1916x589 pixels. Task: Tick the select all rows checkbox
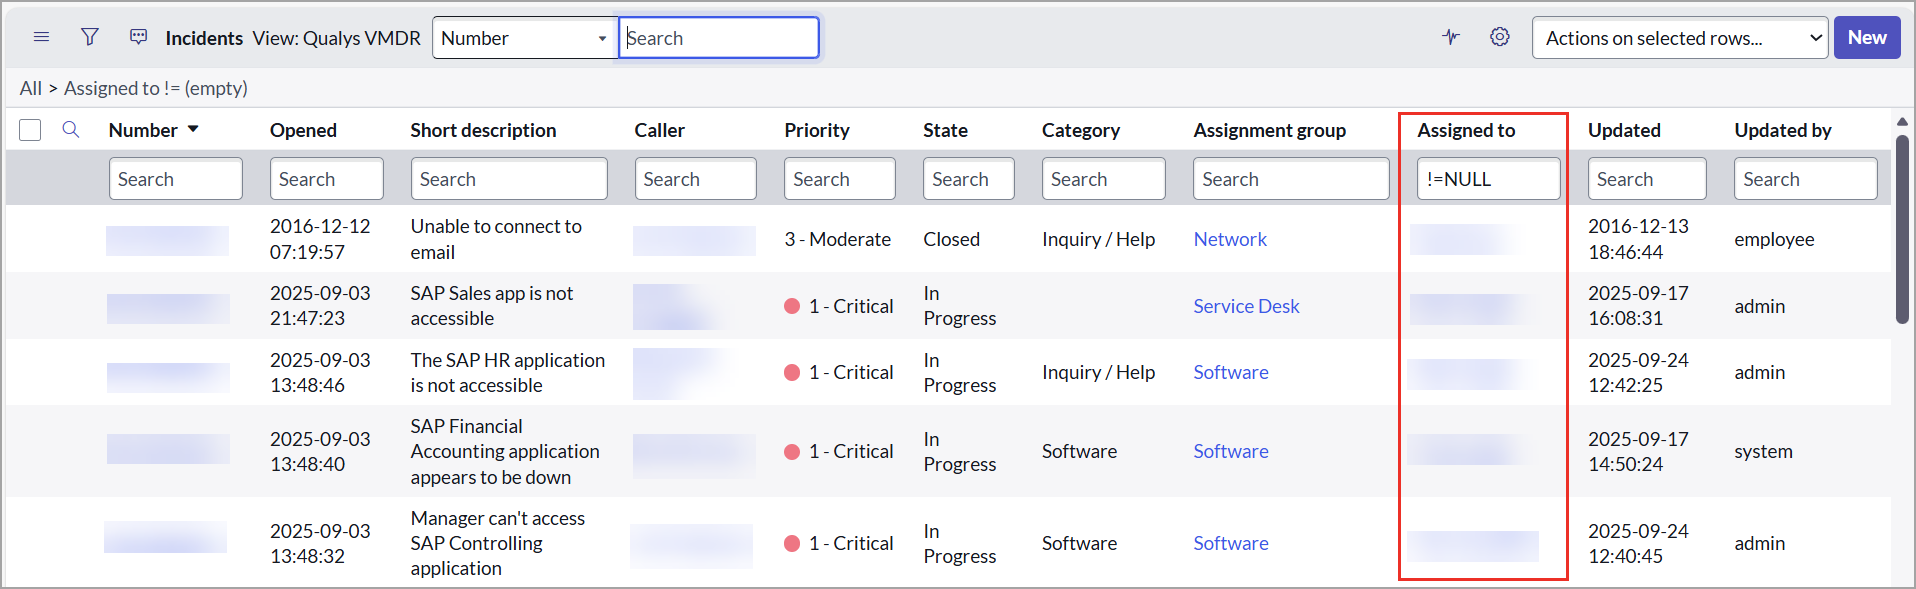click(x=30, y=130)
